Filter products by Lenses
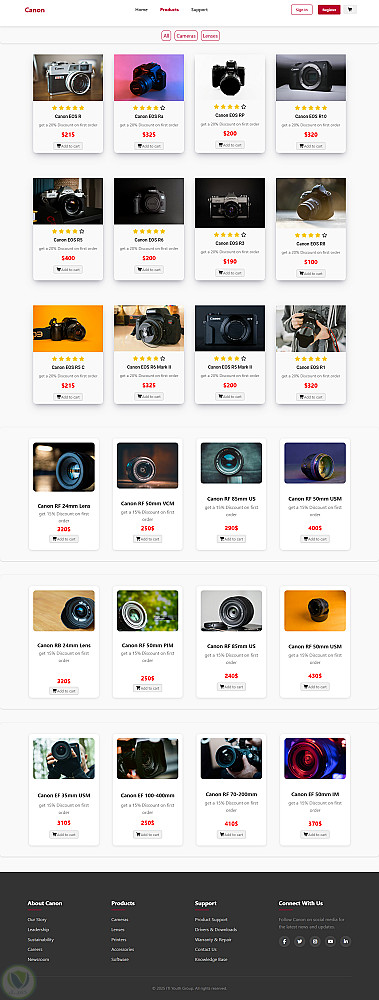379x1000 pixels. click(x=211, y=36)
